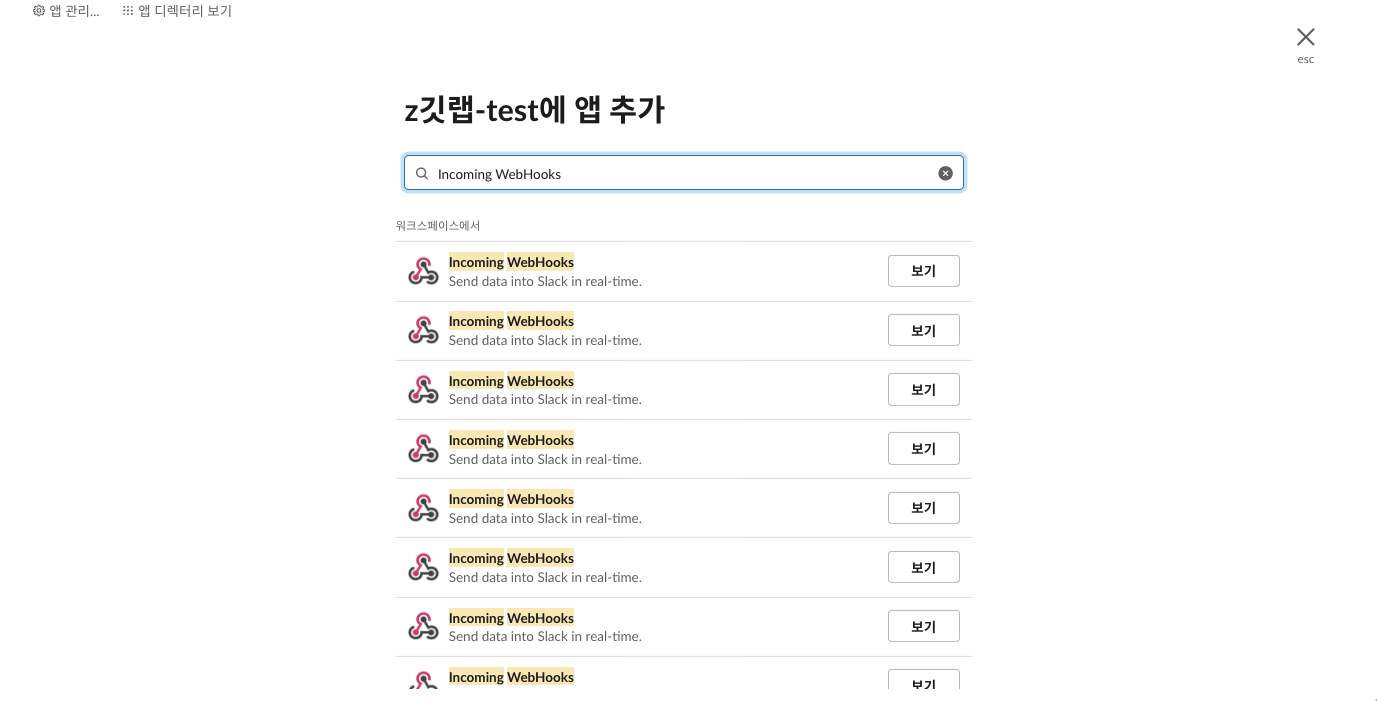Screen dimensions: 1377x701
Task: Click 보기 button for the fourth Incoming WebHooks
Action: pos(923,449)
